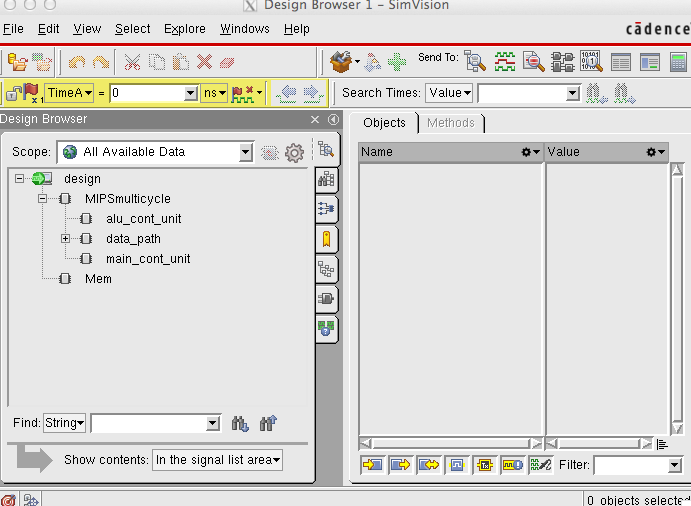Open the Show contents dropdown
Image resolution: width=691 pixels, height=506 pixels.
(x=217, y=460)
